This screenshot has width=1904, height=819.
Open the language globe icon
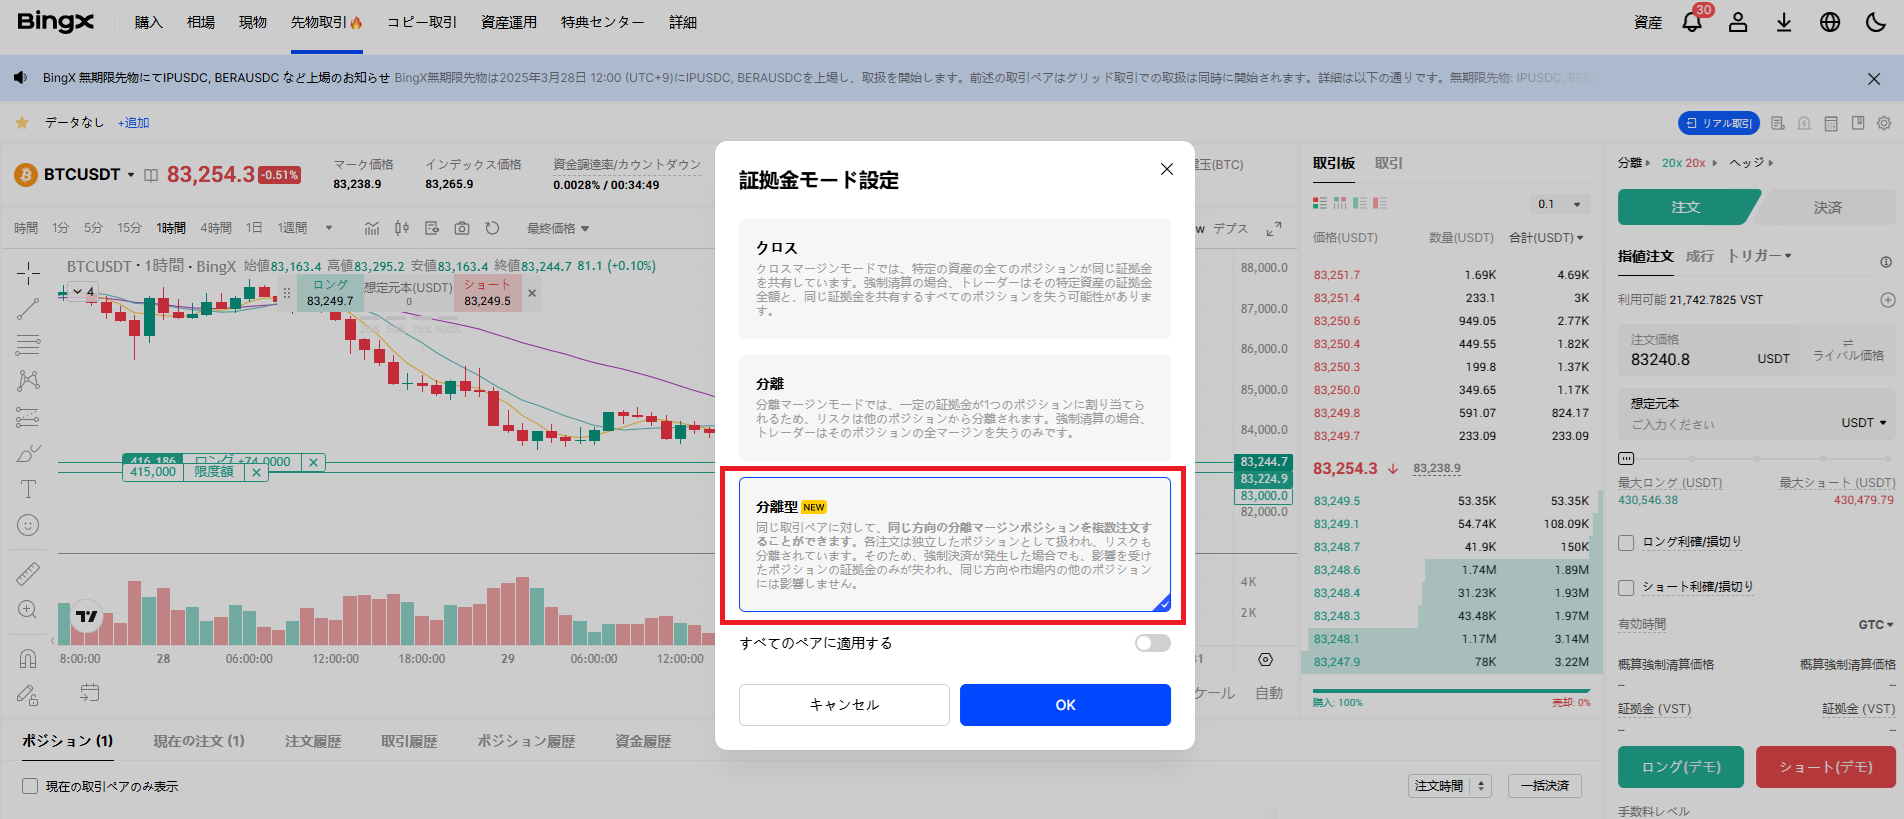[1830, 22]
